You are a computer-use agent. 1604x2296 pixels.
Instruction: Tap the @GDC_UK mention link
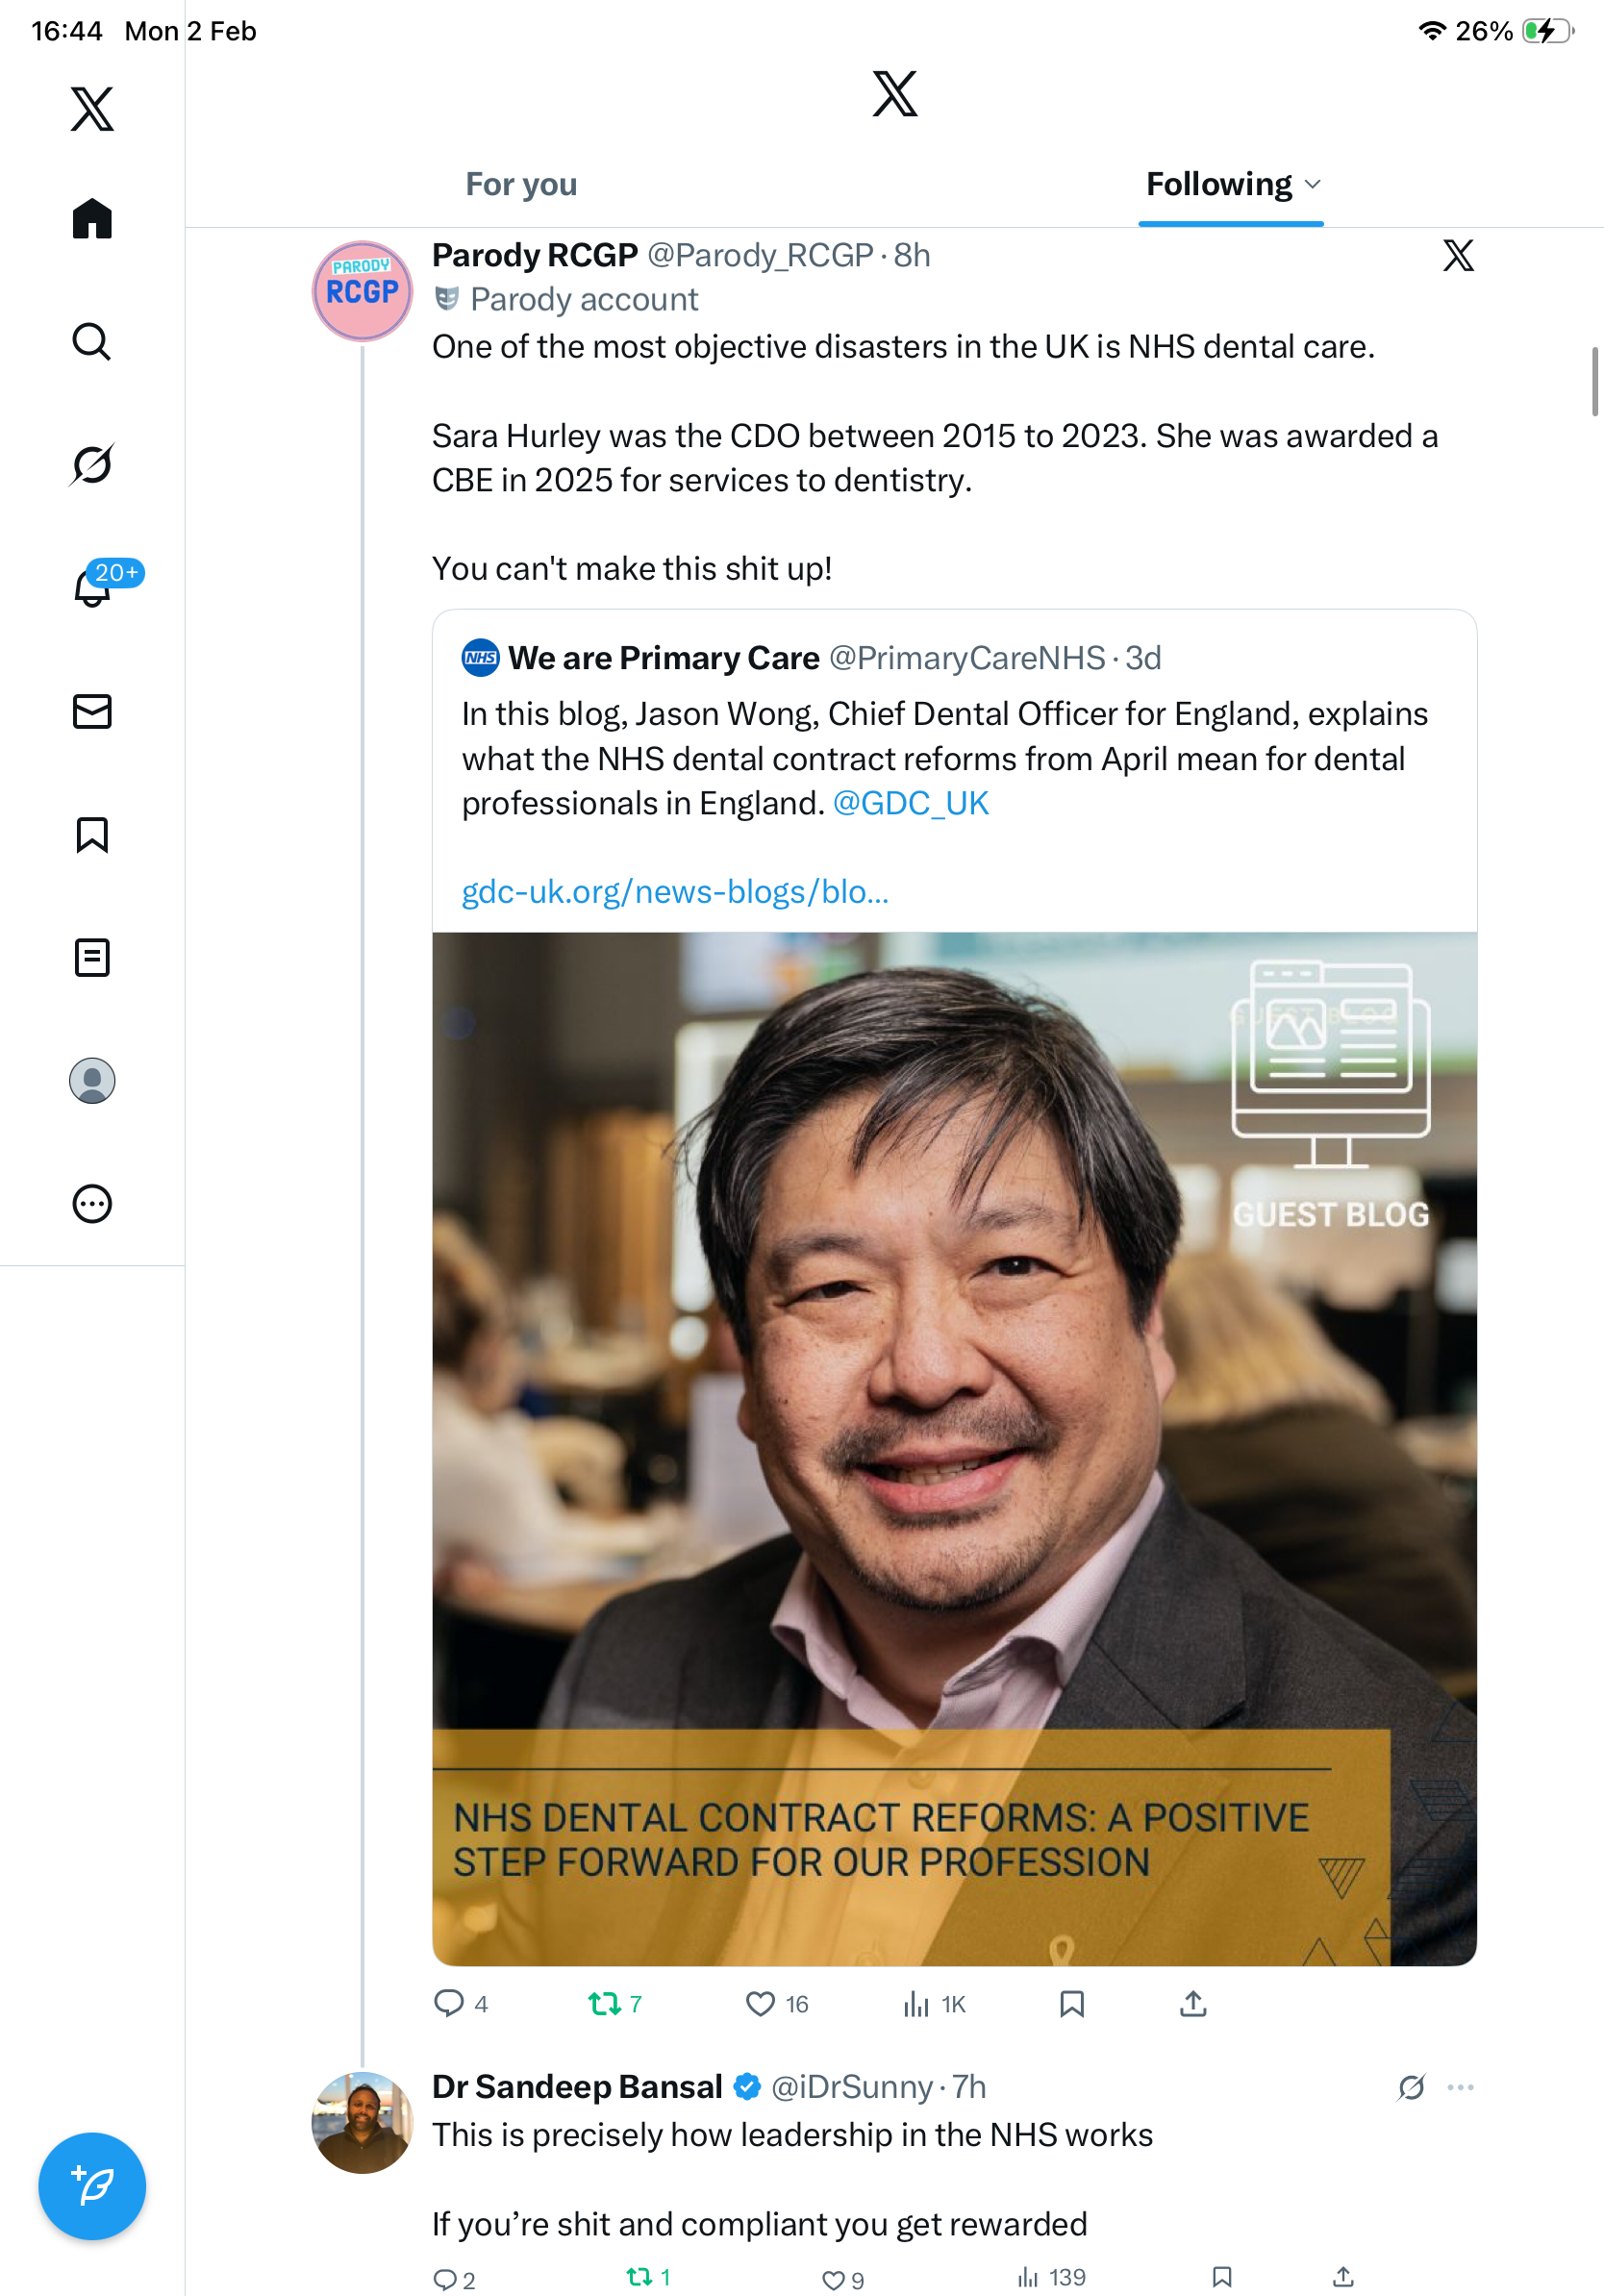(x=910, y=803)
